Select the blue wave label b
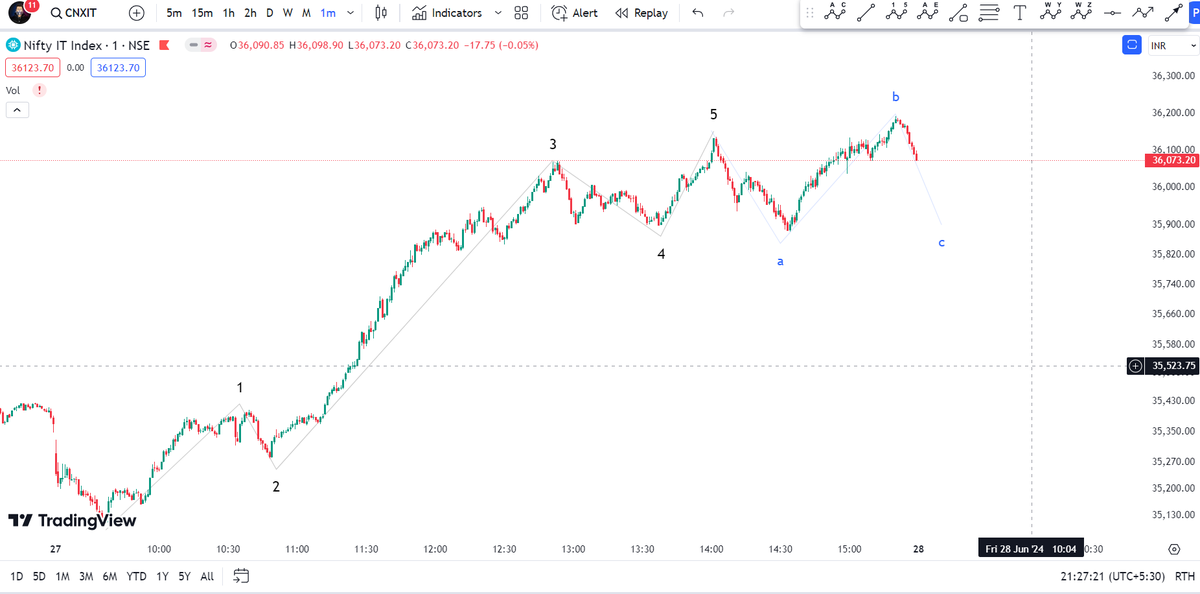 point(896,97)
